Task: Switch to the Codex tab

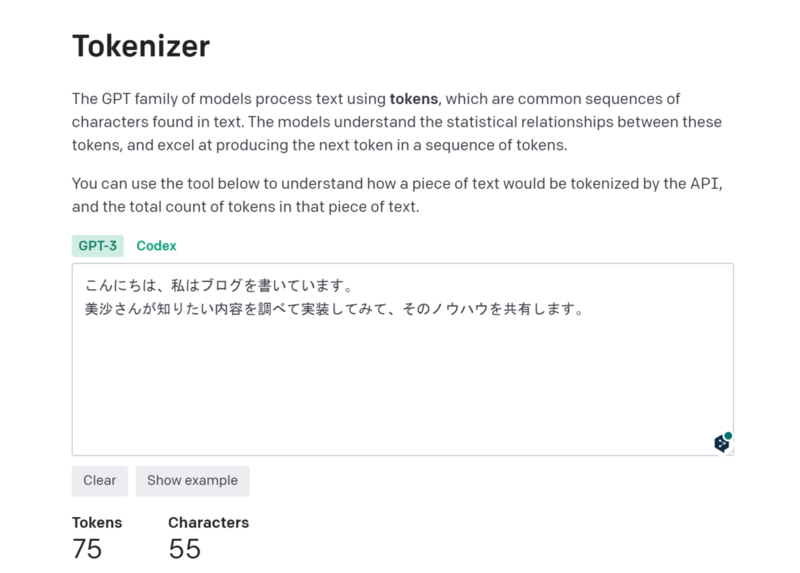Action: coord(156,246)
